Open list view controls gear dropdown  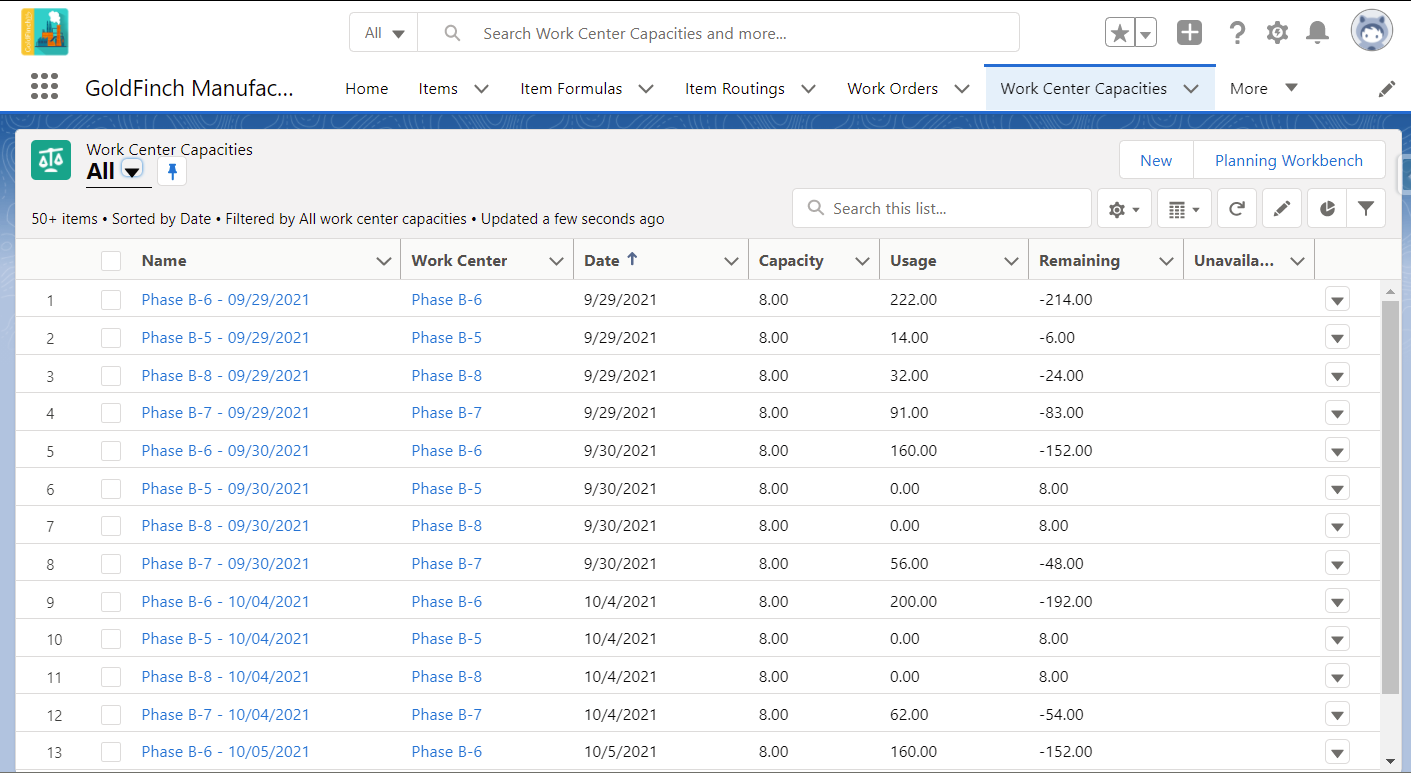[x=1125, y=209]
